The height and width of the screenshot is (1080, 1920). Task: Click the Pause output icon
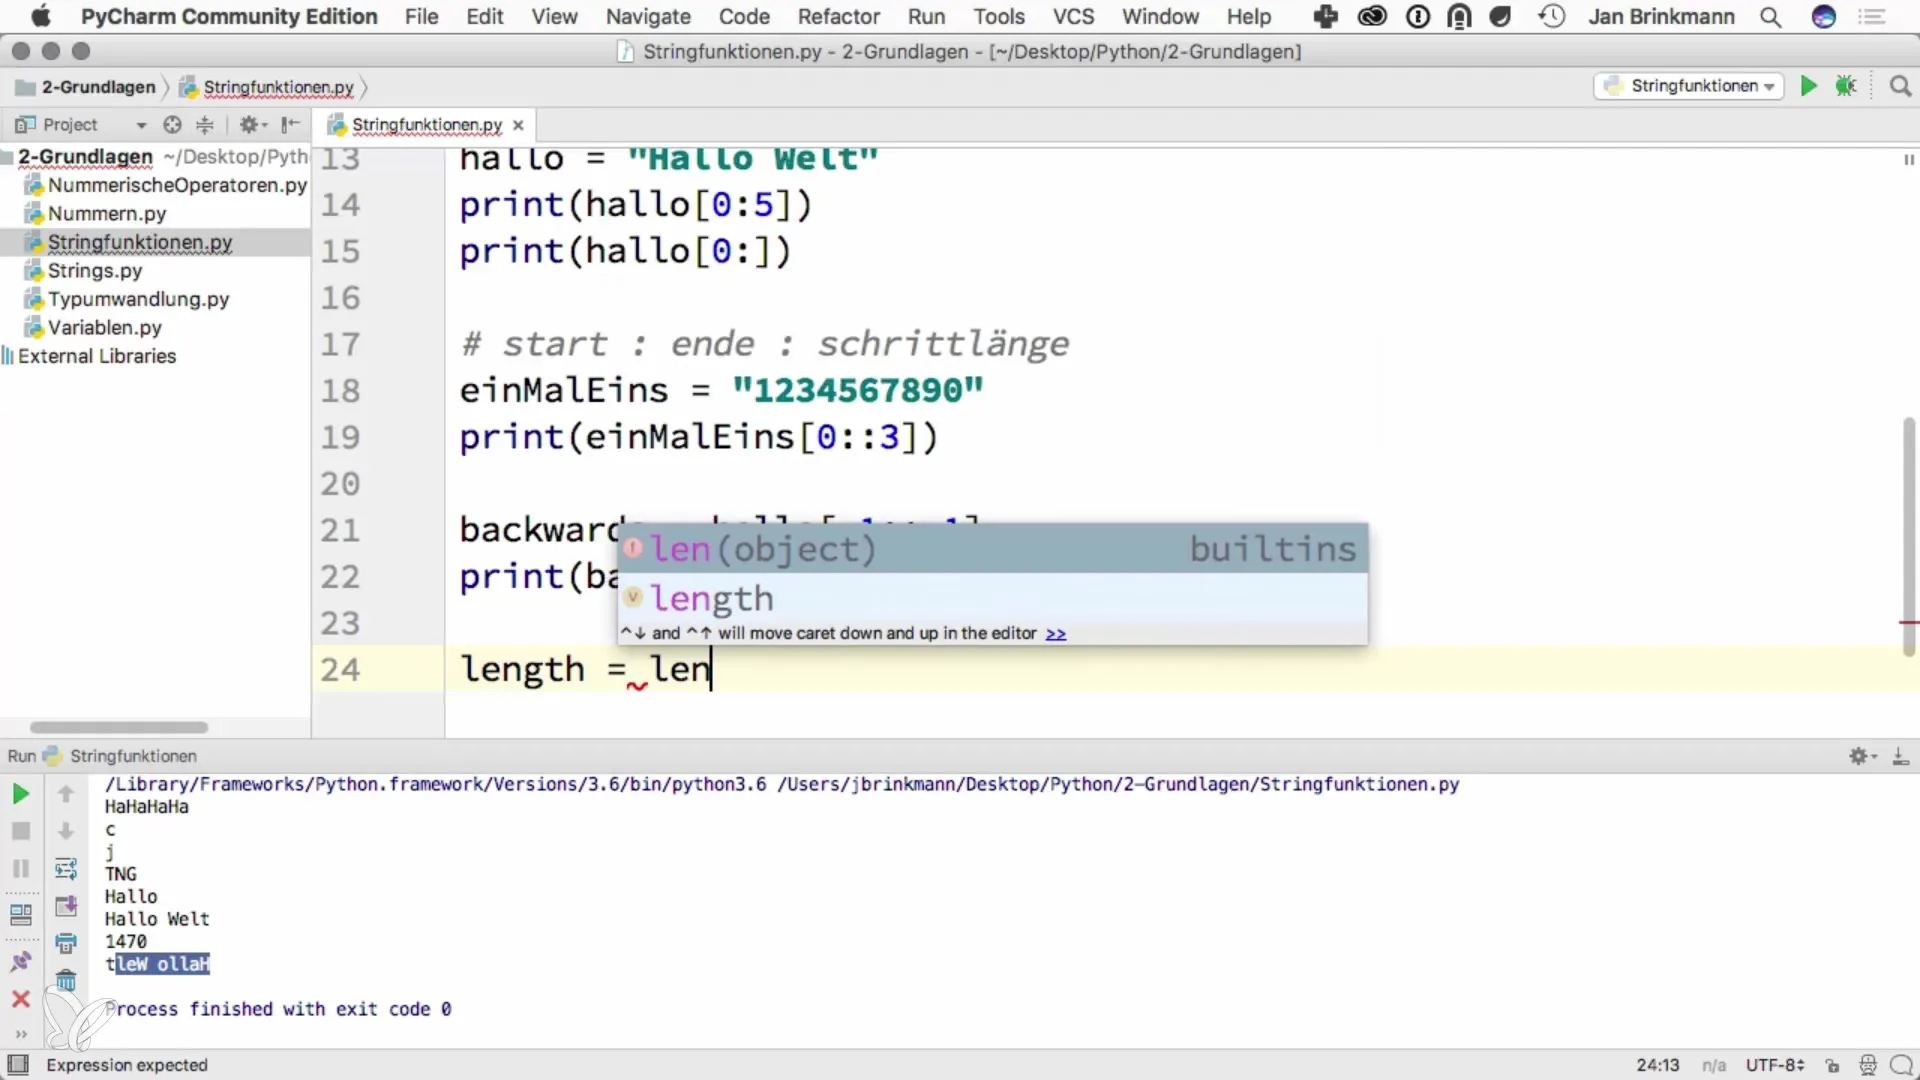point(20,868)
